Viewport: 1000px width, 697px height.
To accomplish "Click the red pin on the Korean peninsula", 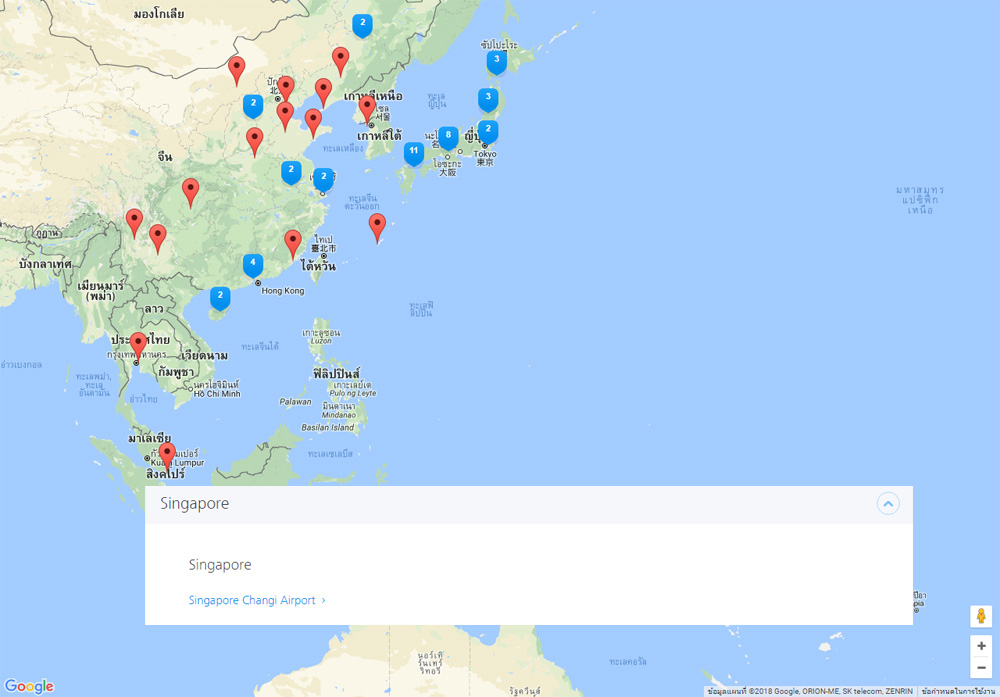I will point(367,108).
